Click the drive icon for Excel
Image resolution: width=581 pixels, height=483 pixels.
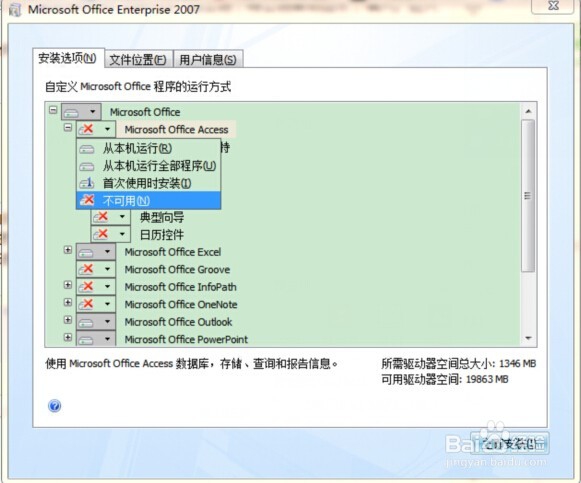(x=86, y=253)
